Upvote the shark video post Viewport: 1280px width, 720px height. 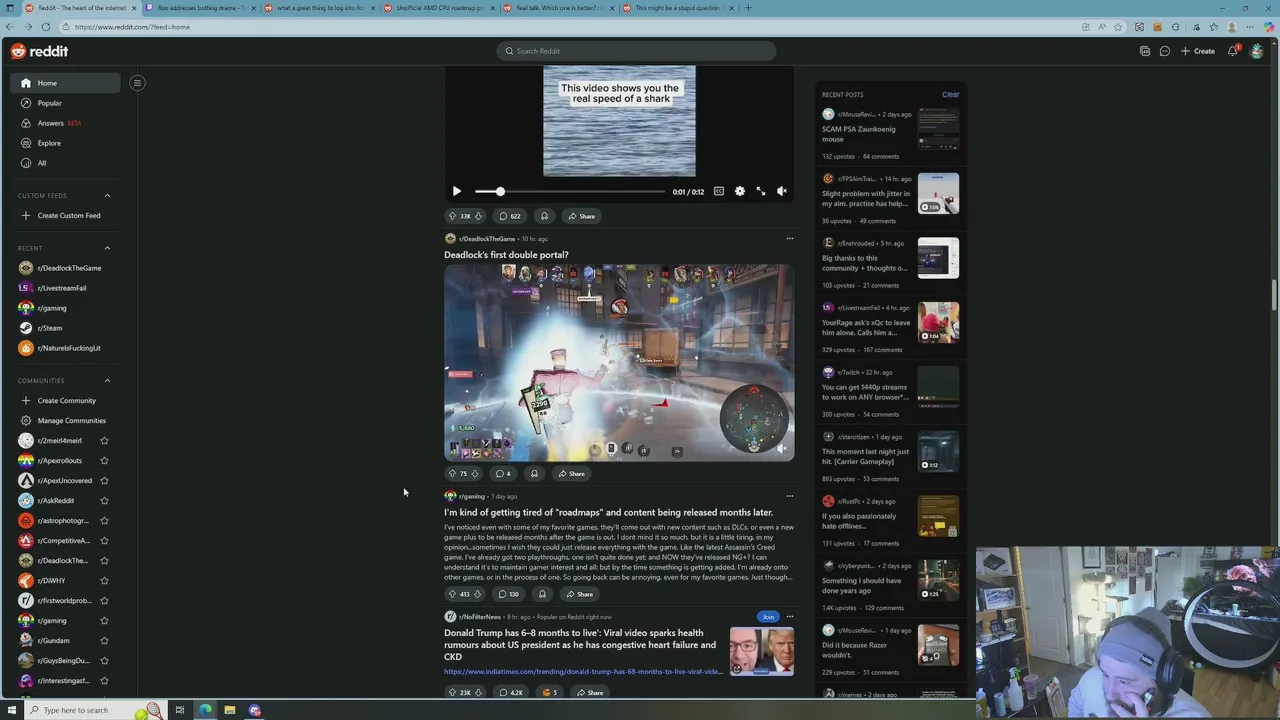click(x=452, y=216)
